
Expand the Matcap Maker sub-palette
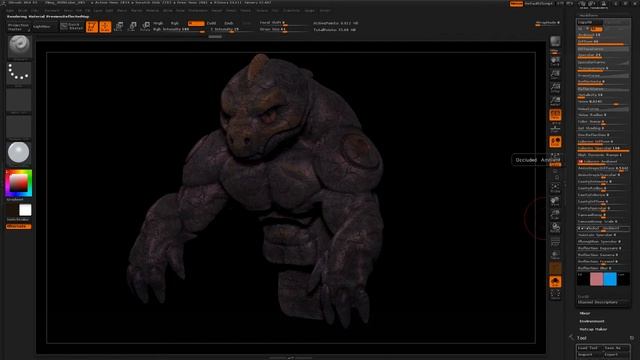[x=593, y=329]
